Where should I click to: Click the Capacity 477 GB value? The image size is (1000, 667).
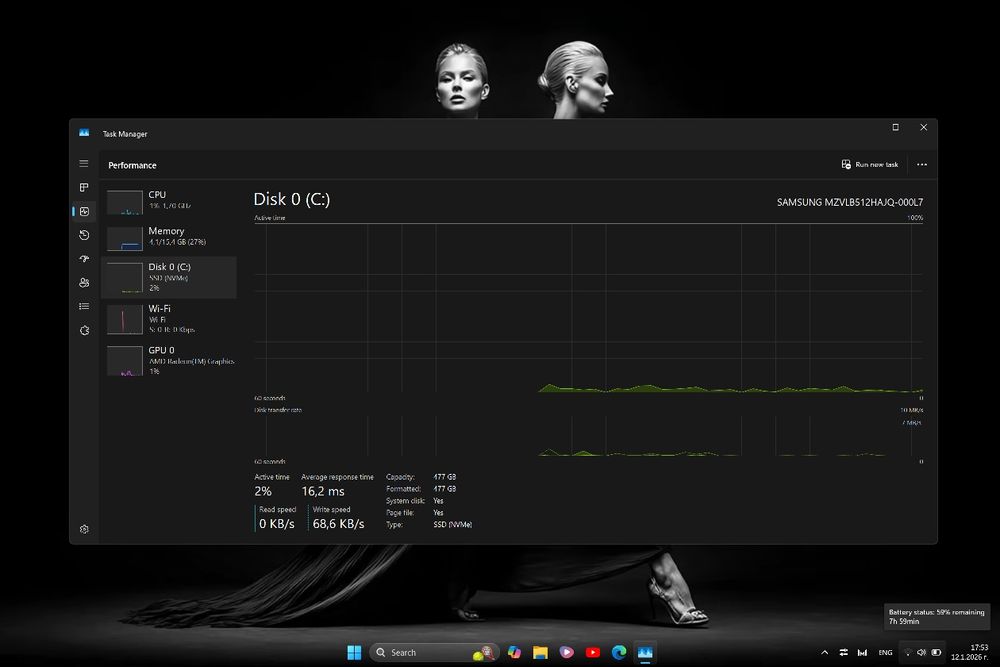point(445,477)
